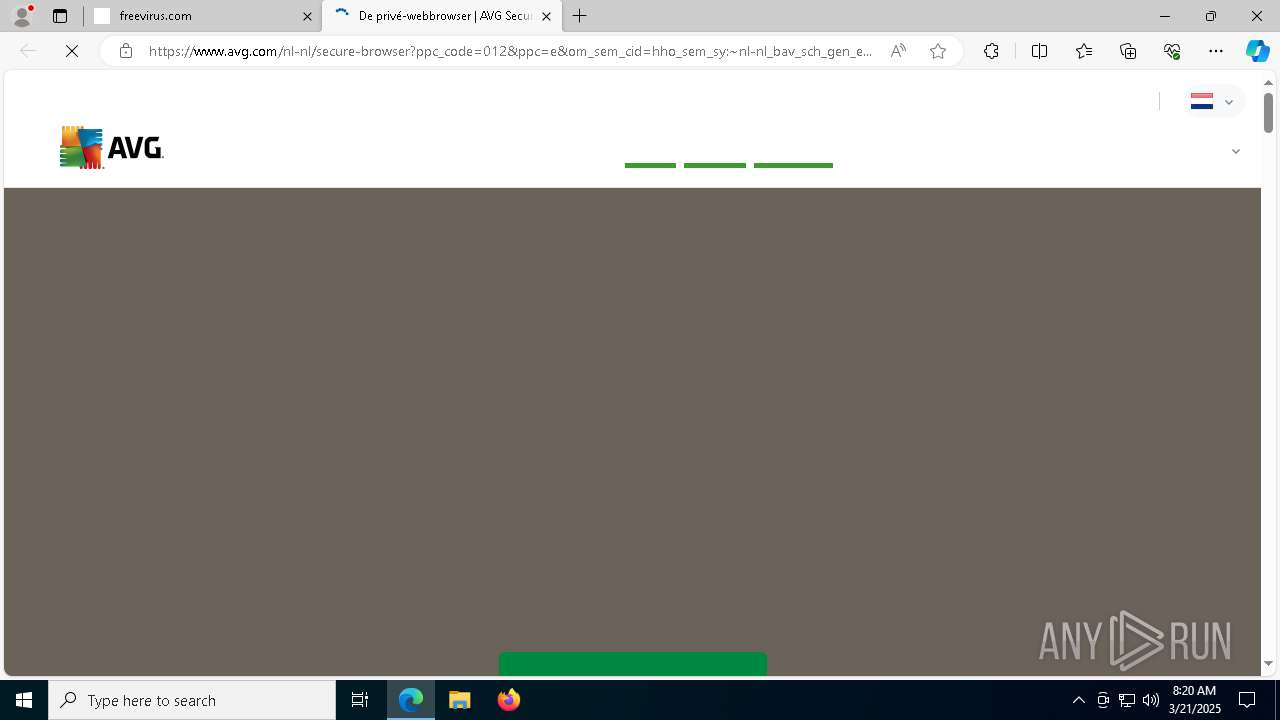Open the clock showing 8:20 AM
The height and width of the screenshot is (720, 1280).
1194,700
